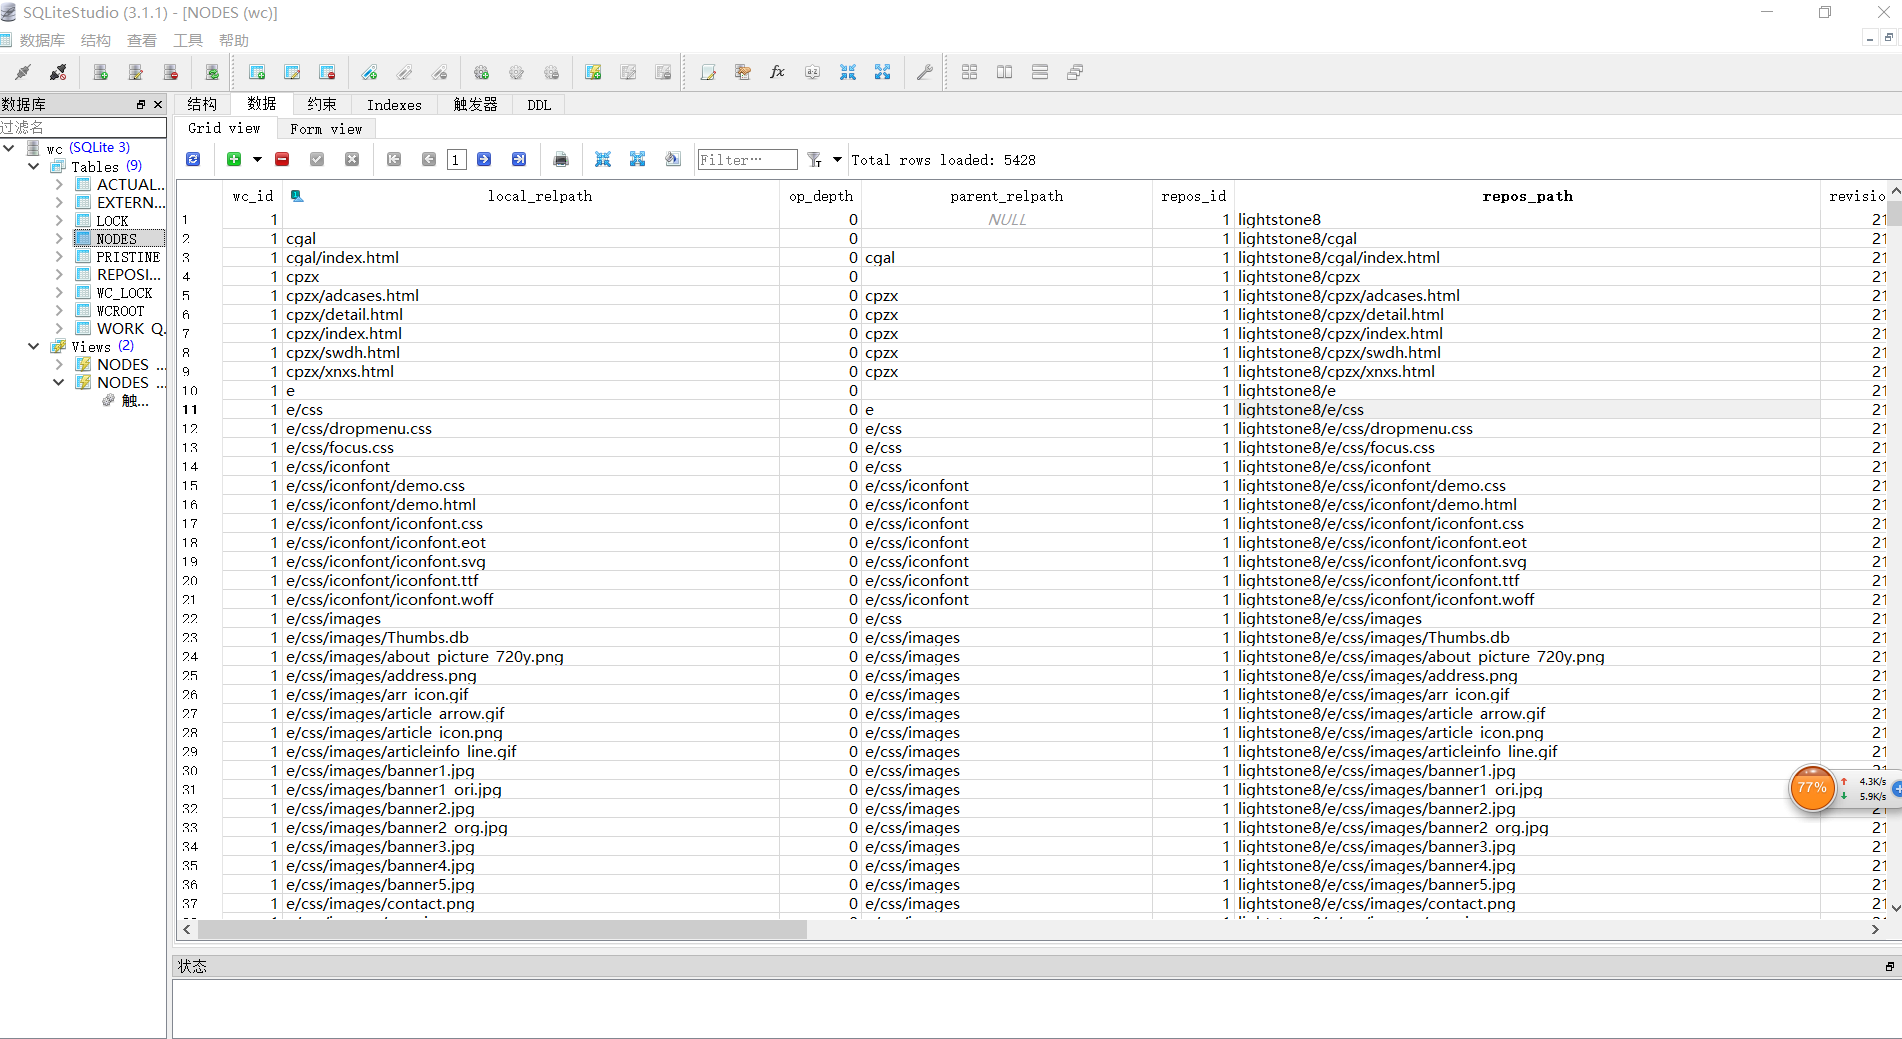This screenshot has height=1039, width=1902.
Task: Refresh the table data grid
Action: (x=193, y=160)
